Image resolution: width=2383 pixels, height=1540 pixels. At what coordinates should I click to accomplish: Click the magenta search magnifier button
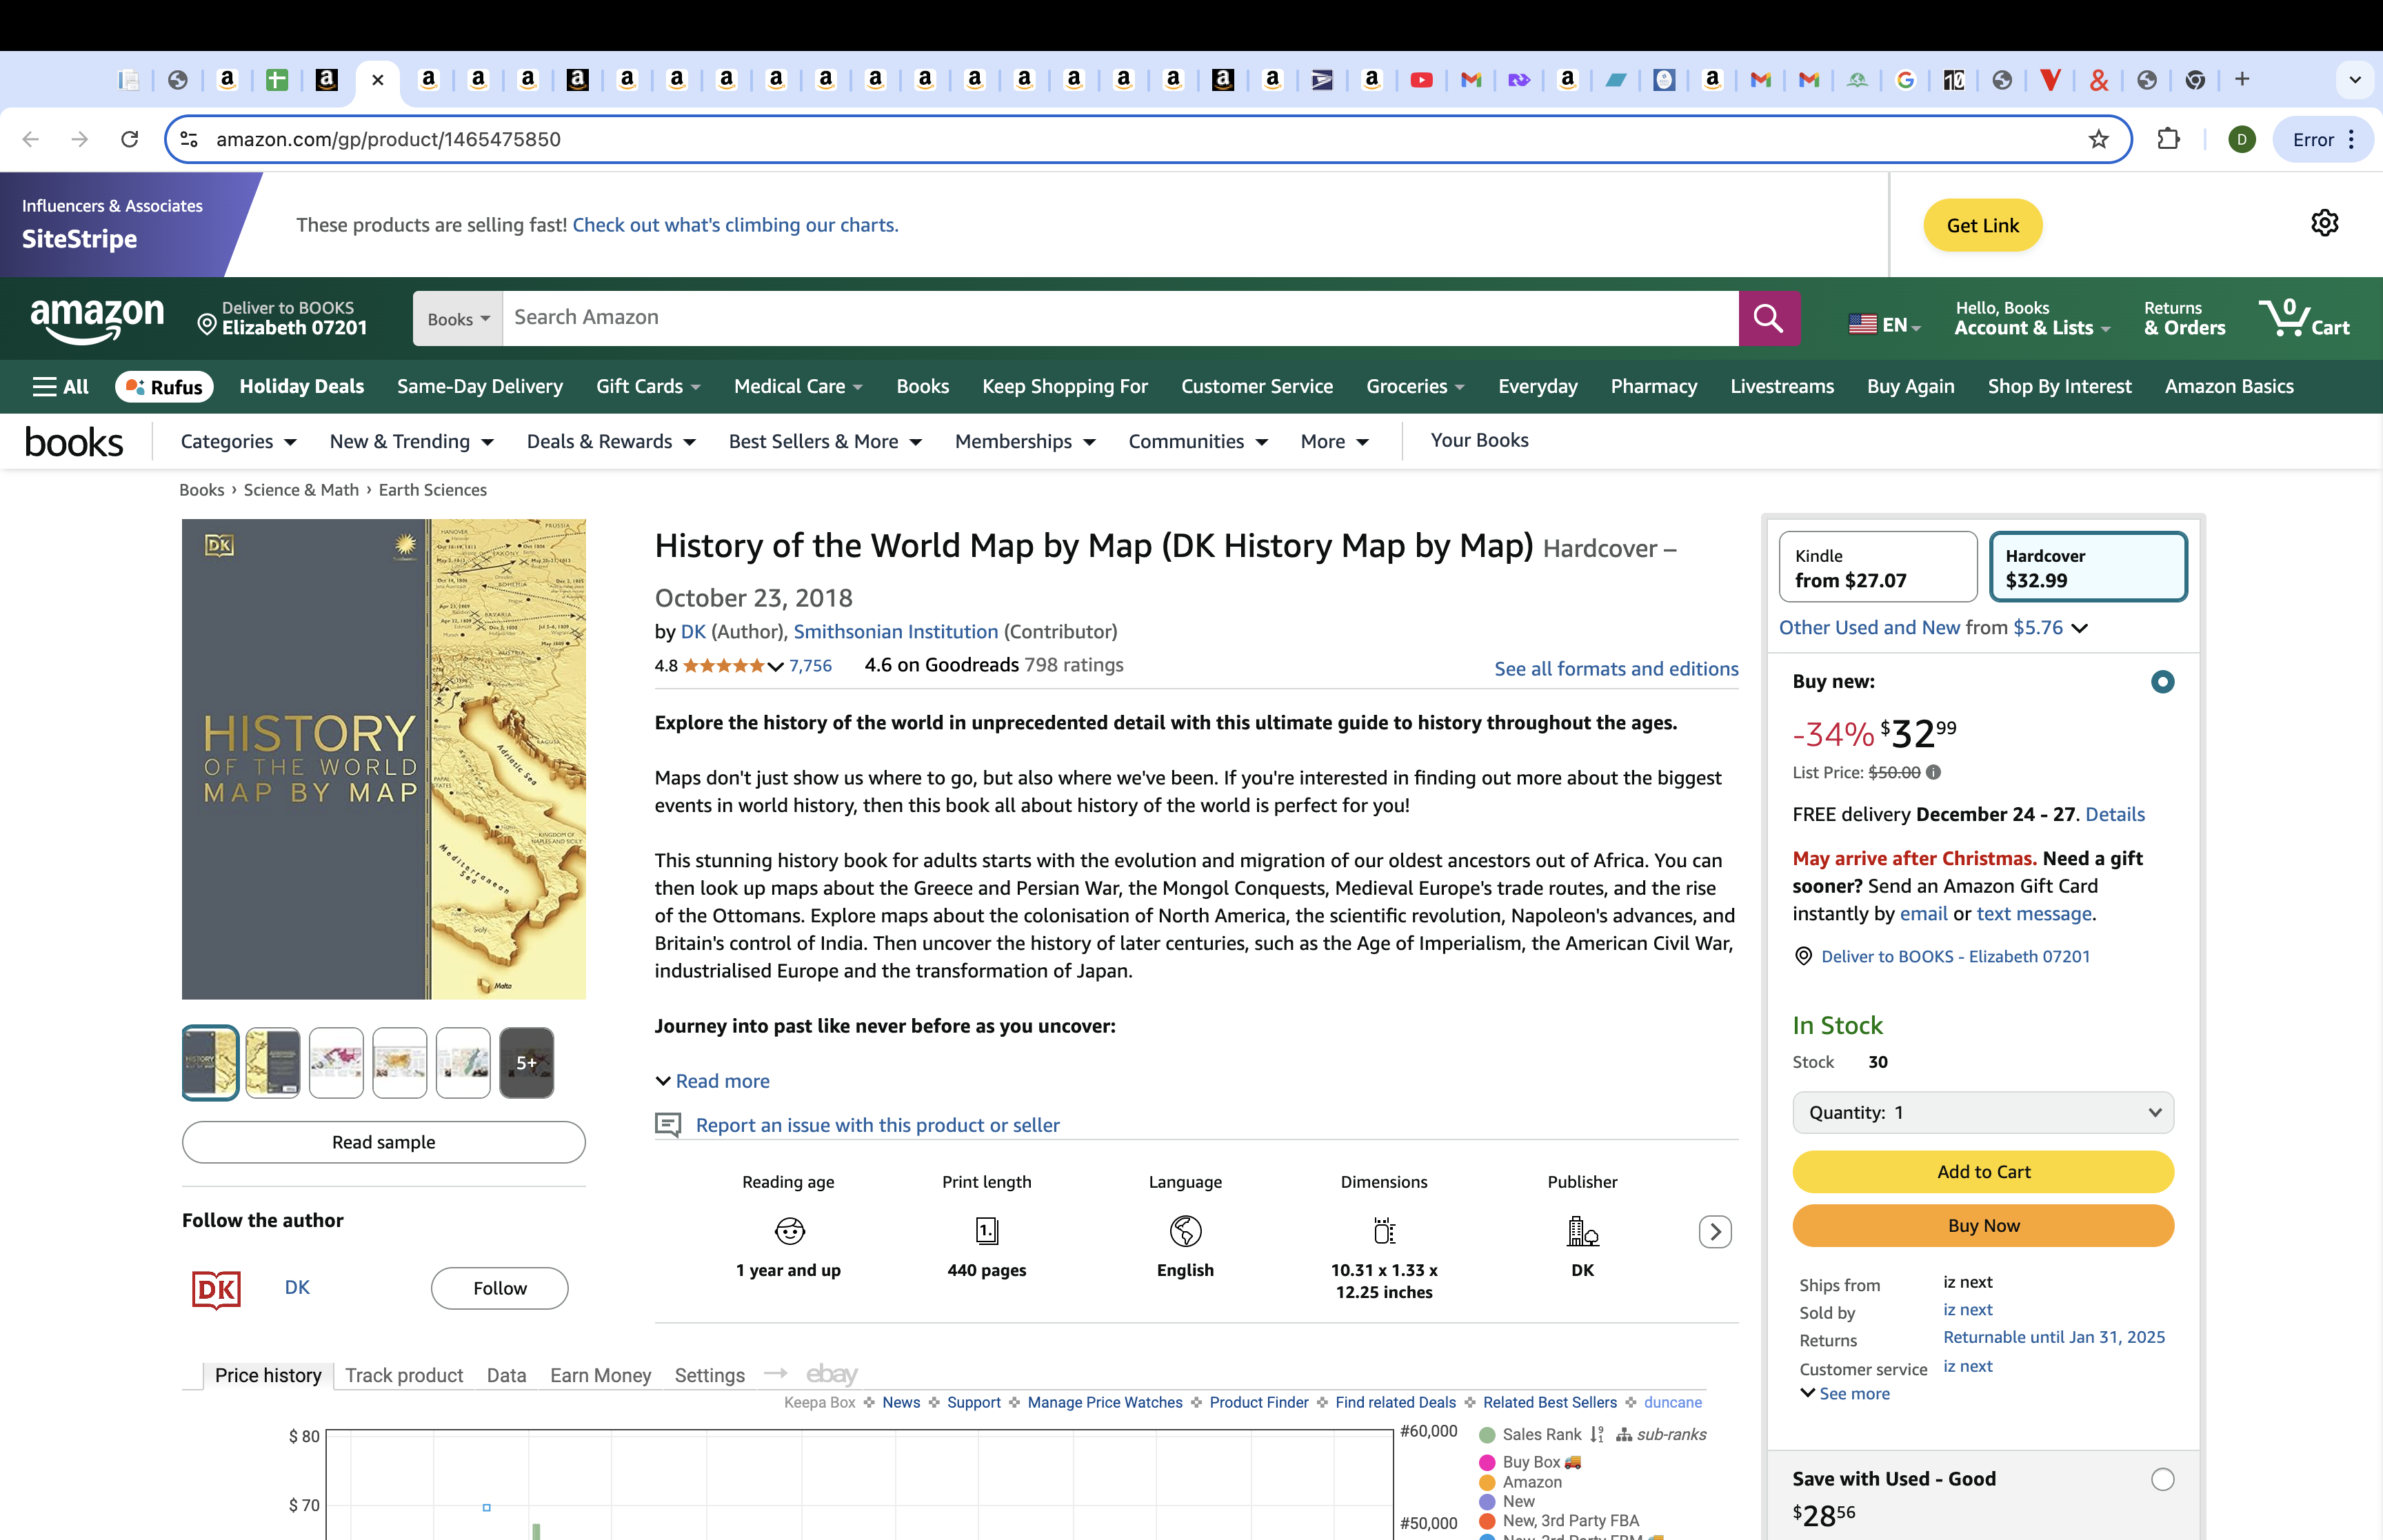coord(1769,318)
